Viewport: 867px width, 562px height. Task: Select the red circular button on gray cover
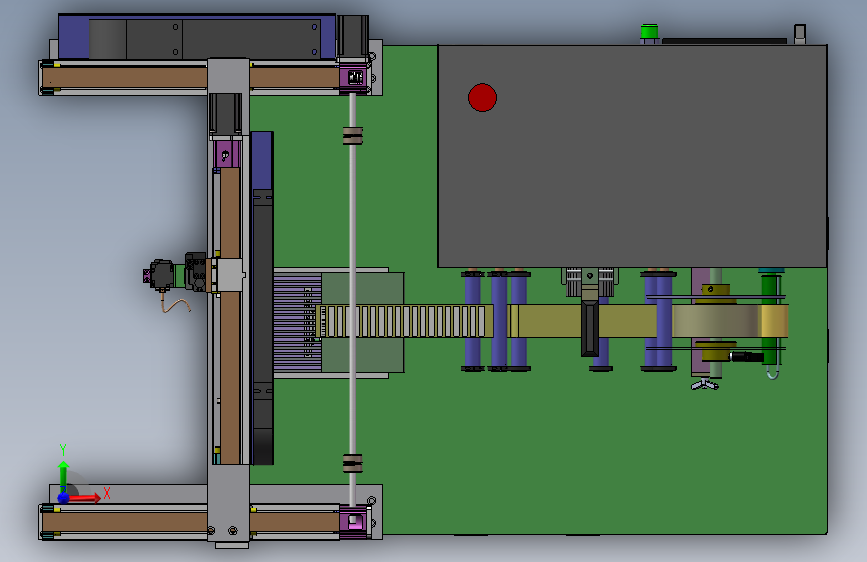[x=482, y=98]
